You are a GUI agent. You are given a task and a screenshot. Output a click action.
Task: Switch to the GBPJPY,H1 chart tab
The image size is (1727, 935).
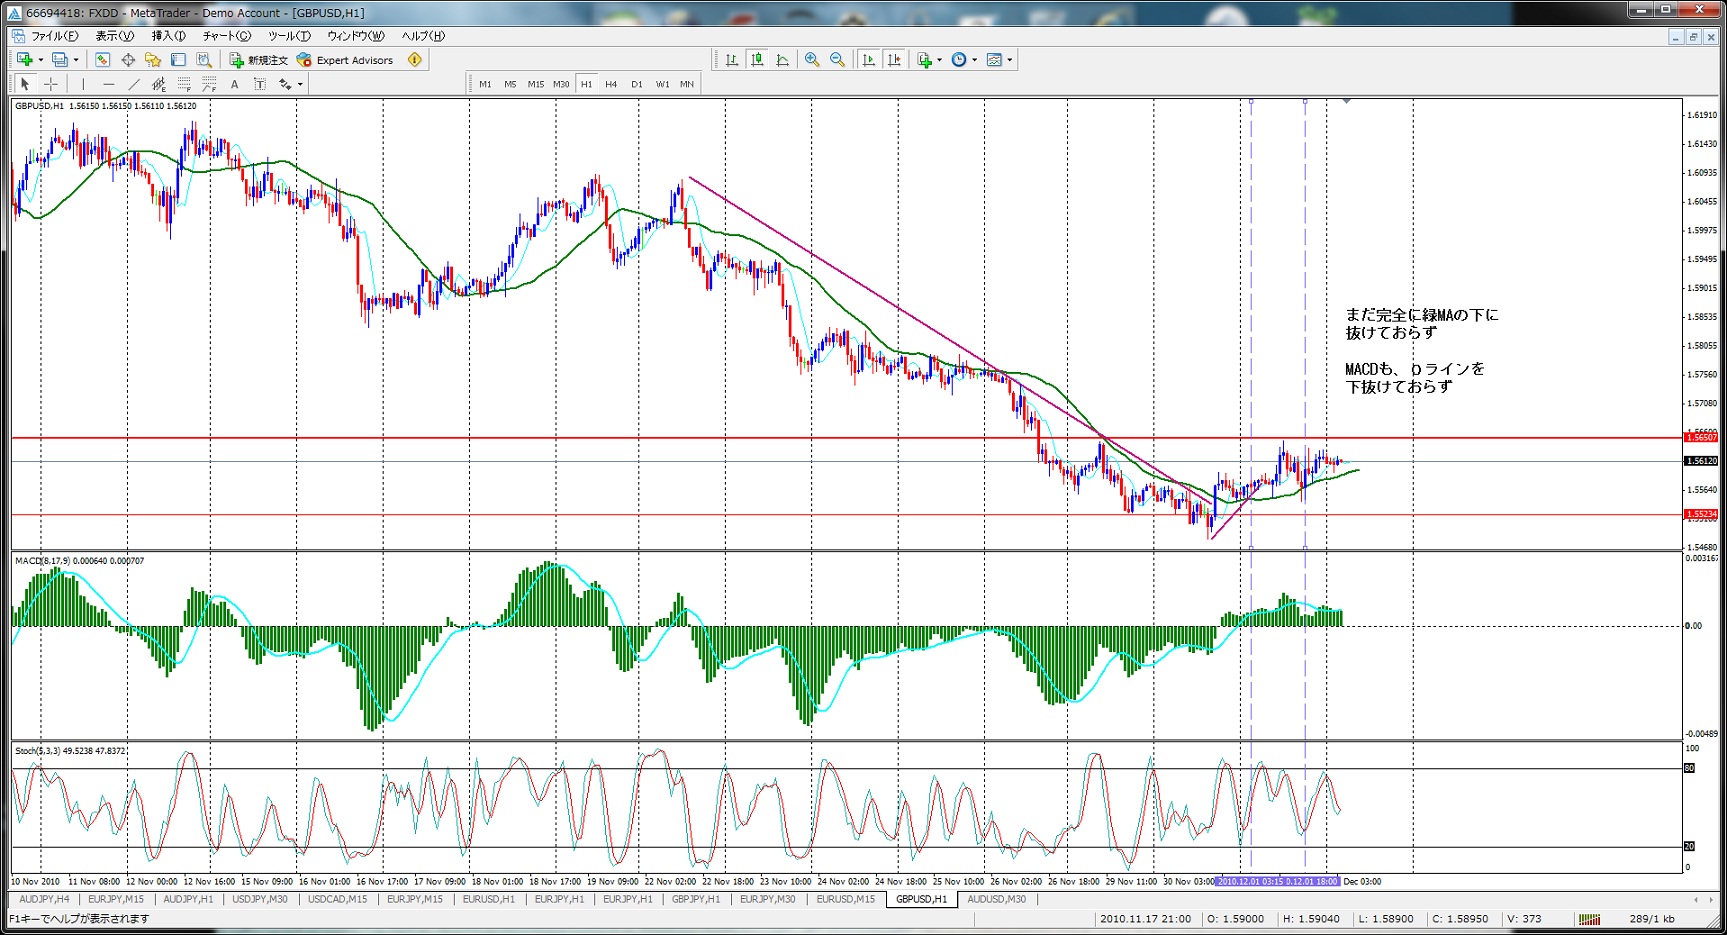[696, 899]
